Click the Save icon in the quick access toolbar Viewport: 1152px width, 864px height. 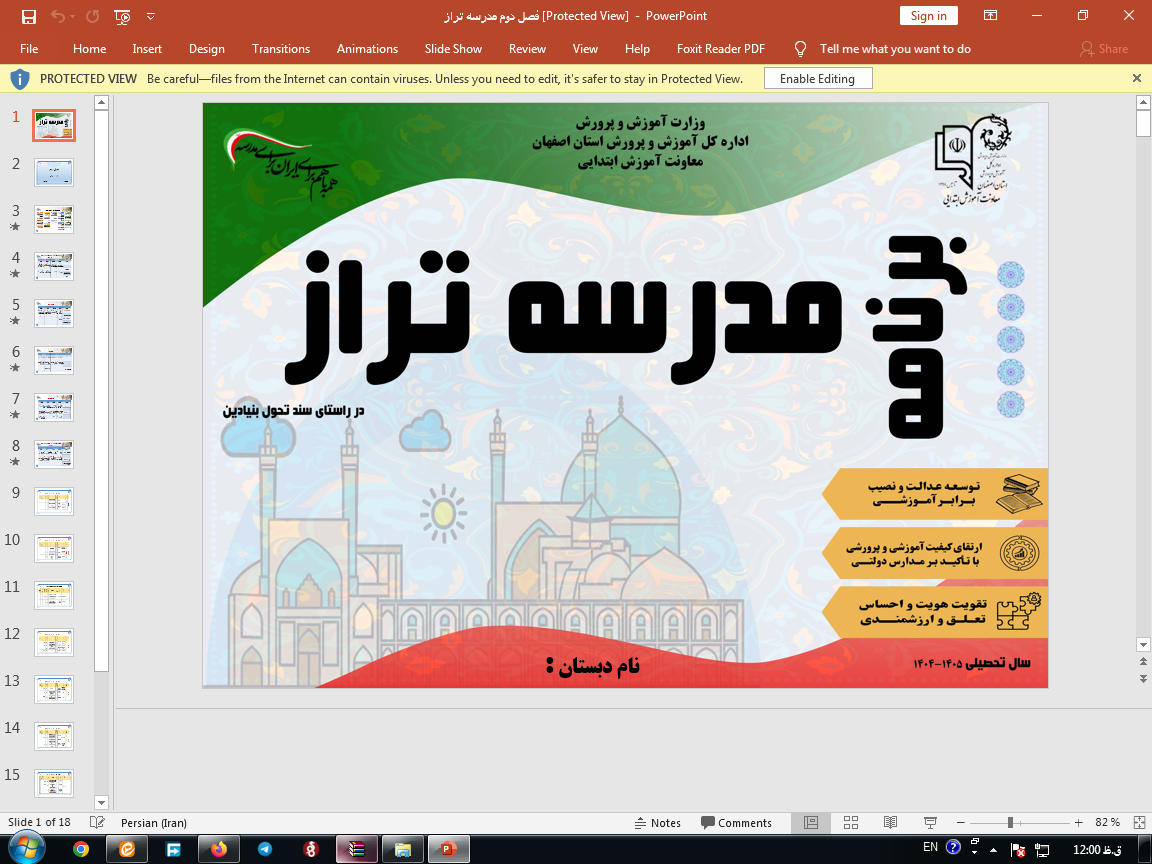pyautogui.click(x=29, y=16)
